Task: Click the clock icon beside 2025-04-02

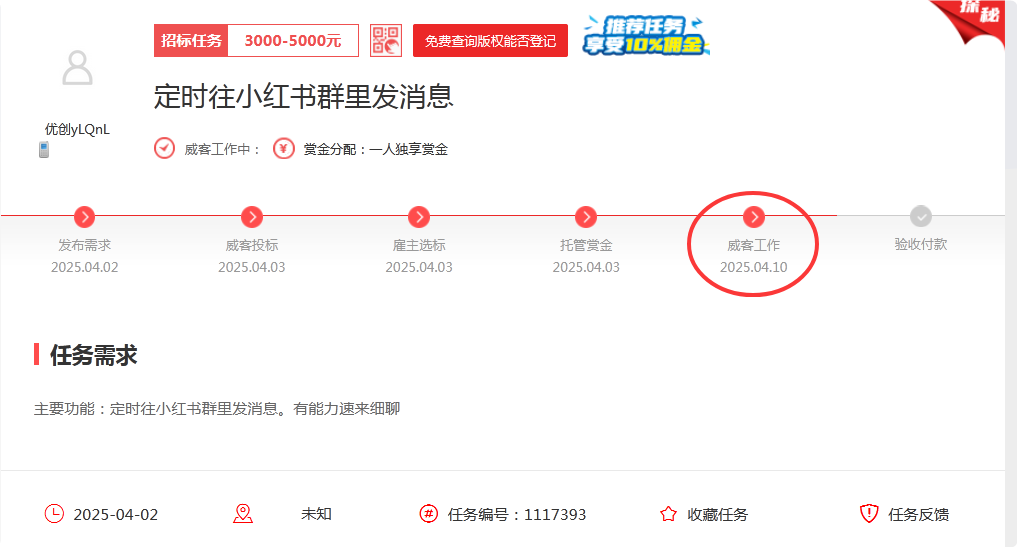Action: [54, 514]
